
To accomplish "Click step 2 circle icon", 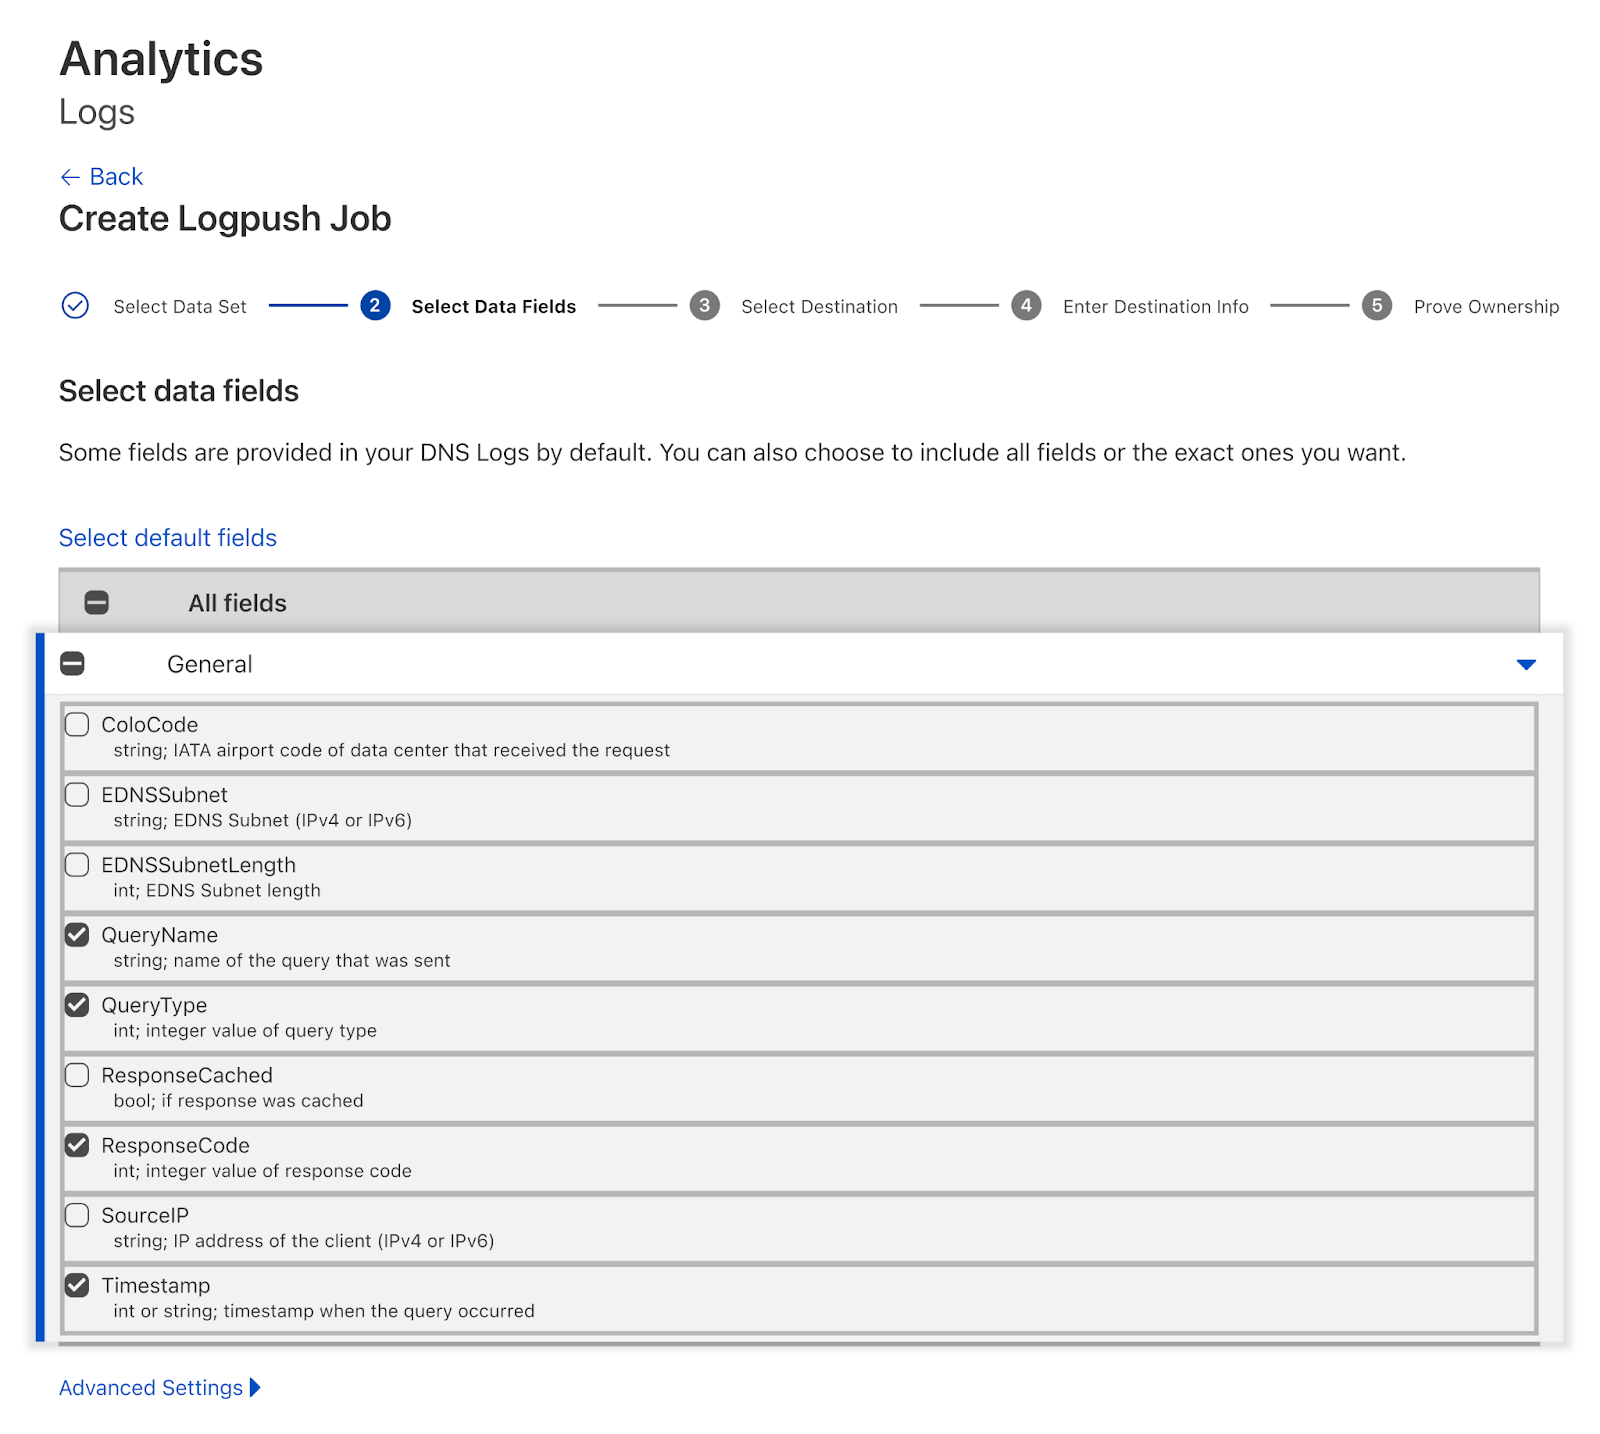I will pyautogui.click(x=375, y=305).
